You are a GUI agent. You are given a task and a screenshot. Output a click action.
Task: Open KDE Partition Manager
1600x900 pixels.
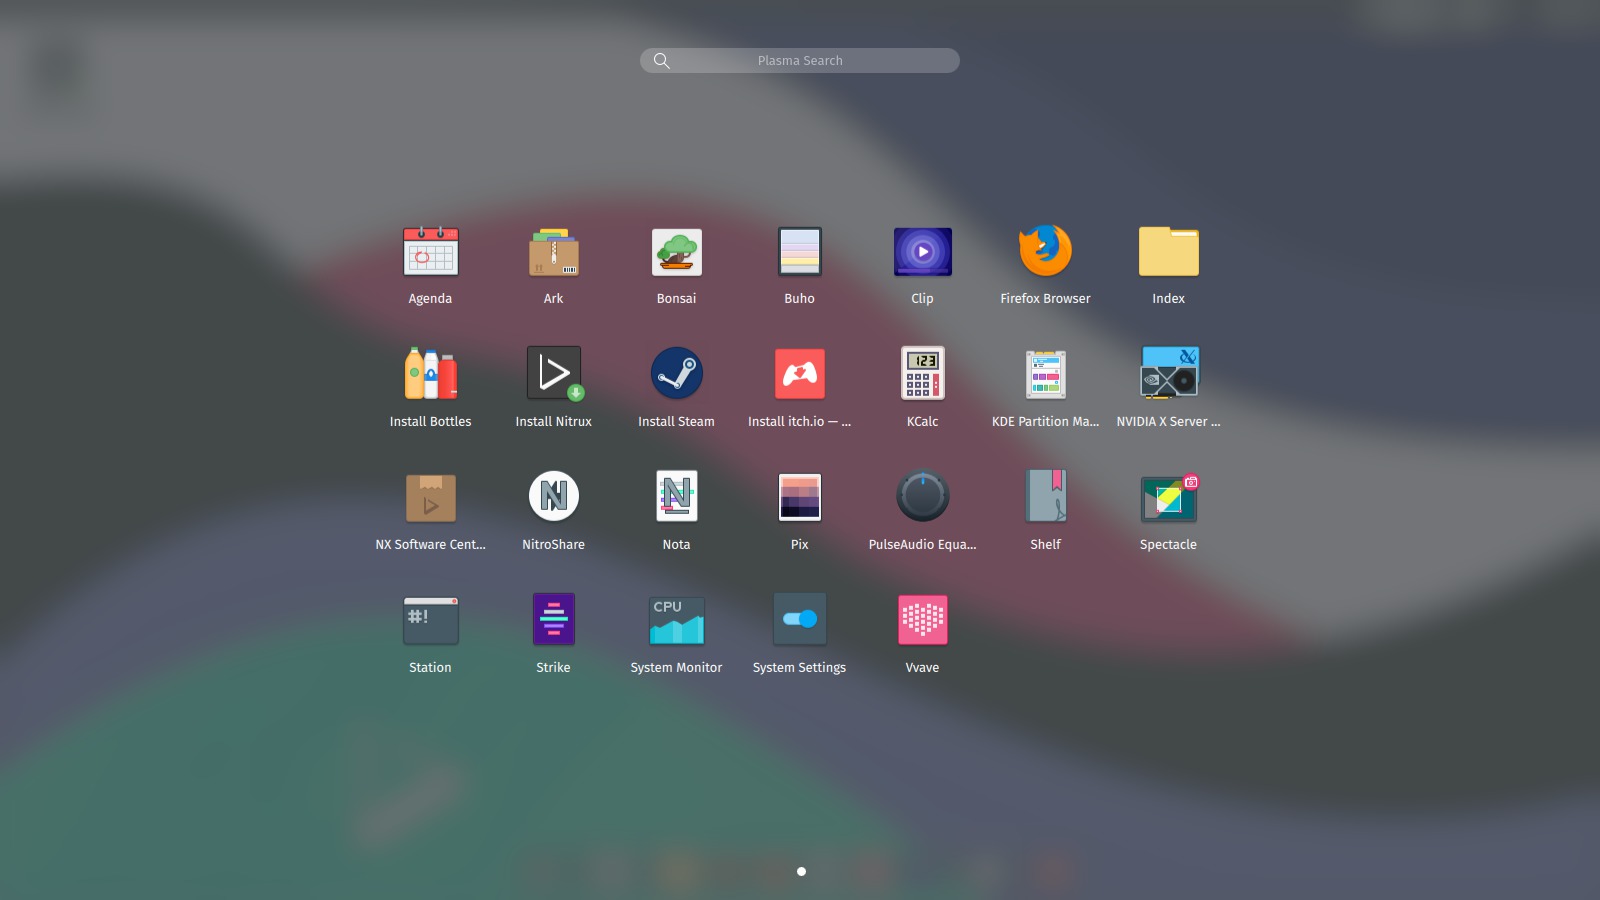pos(1045,374)
